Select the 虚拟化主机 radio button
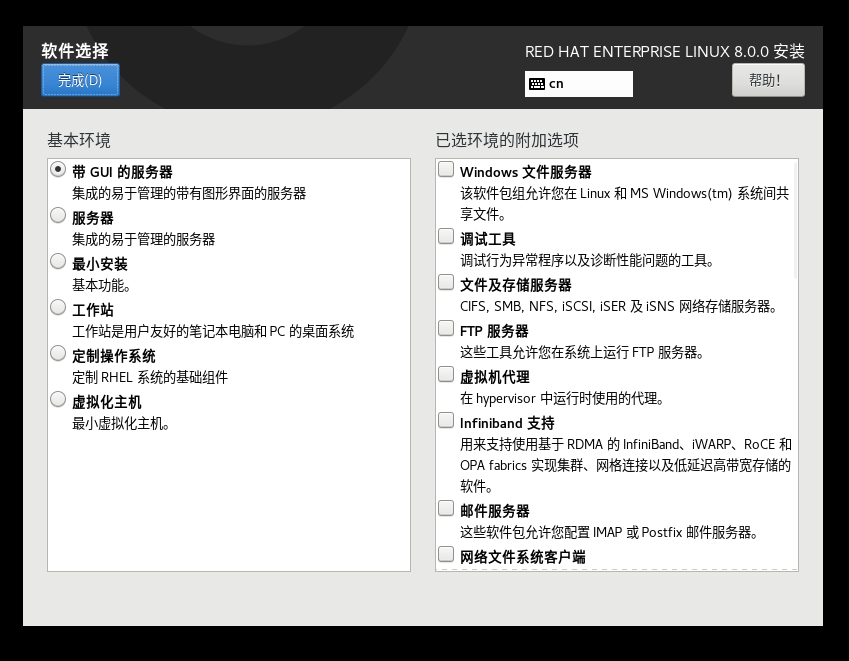Screen dimensions: 849x661 (58, 400)
